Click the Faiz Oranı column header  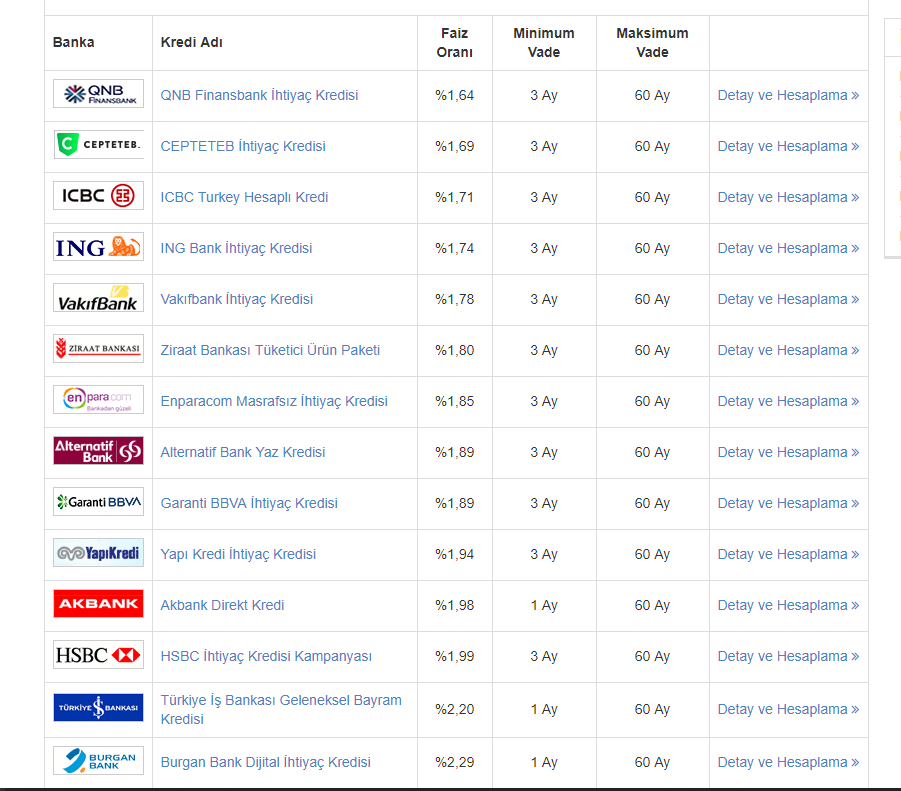(455, 43)
